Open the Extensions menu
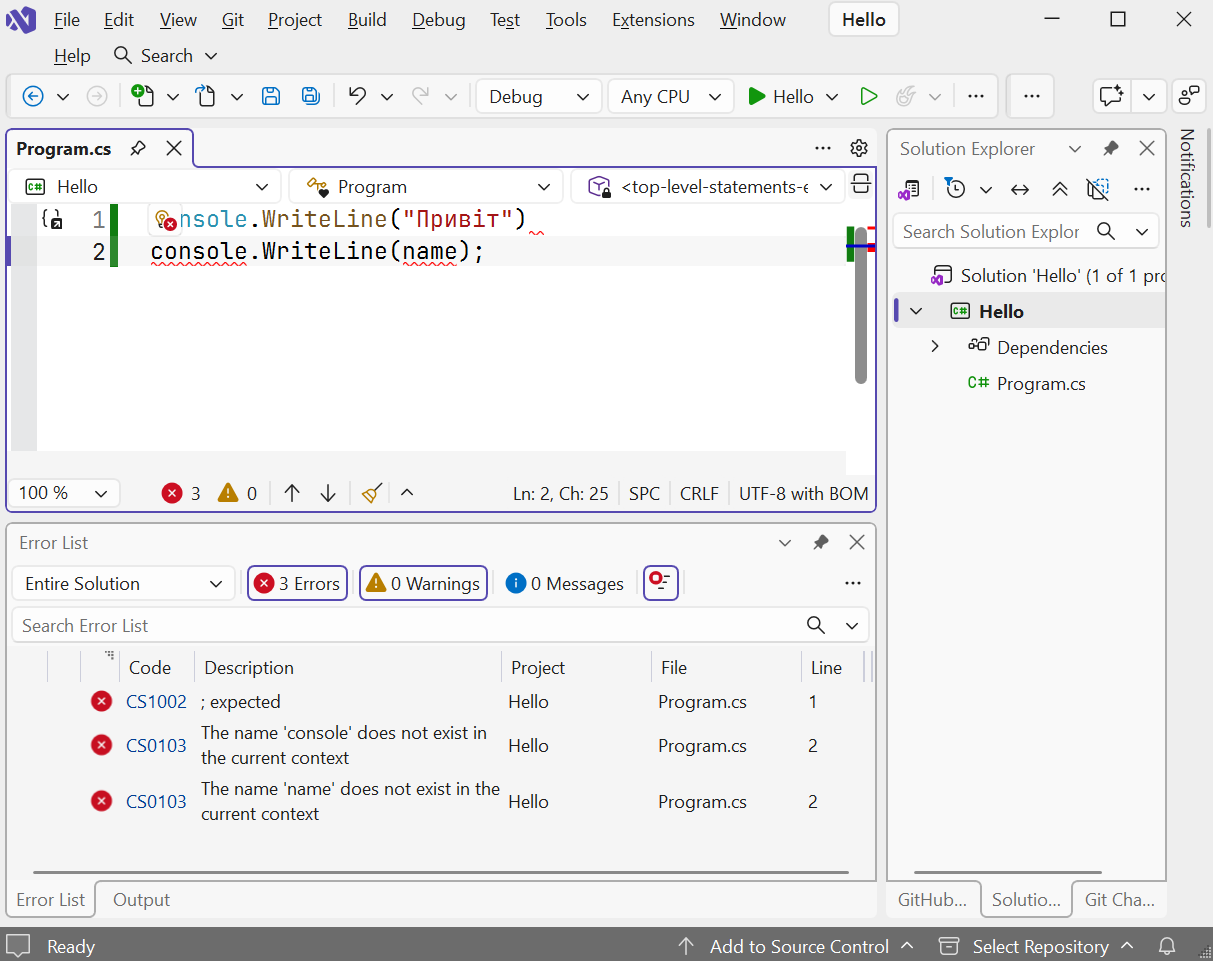The width and height of the screenshot is (1213, 961). [653, 20]
